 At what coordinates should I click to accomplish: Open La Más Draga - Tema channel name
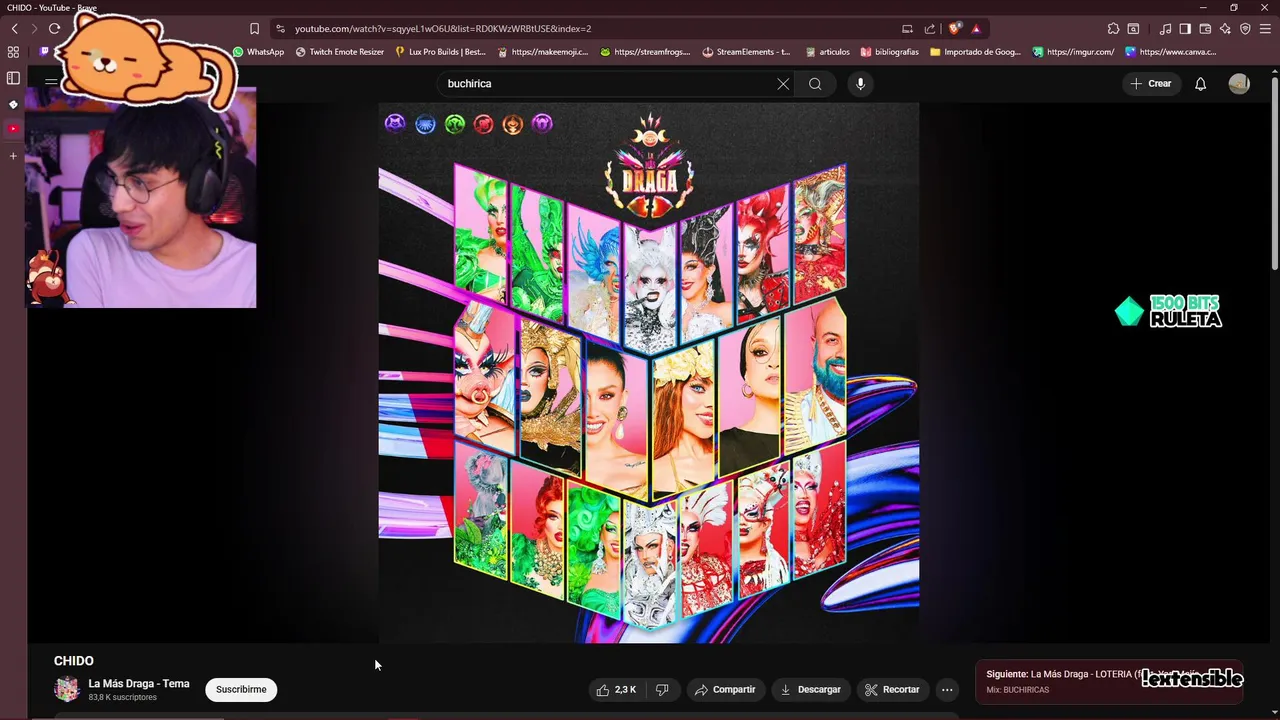coord(139,684)
